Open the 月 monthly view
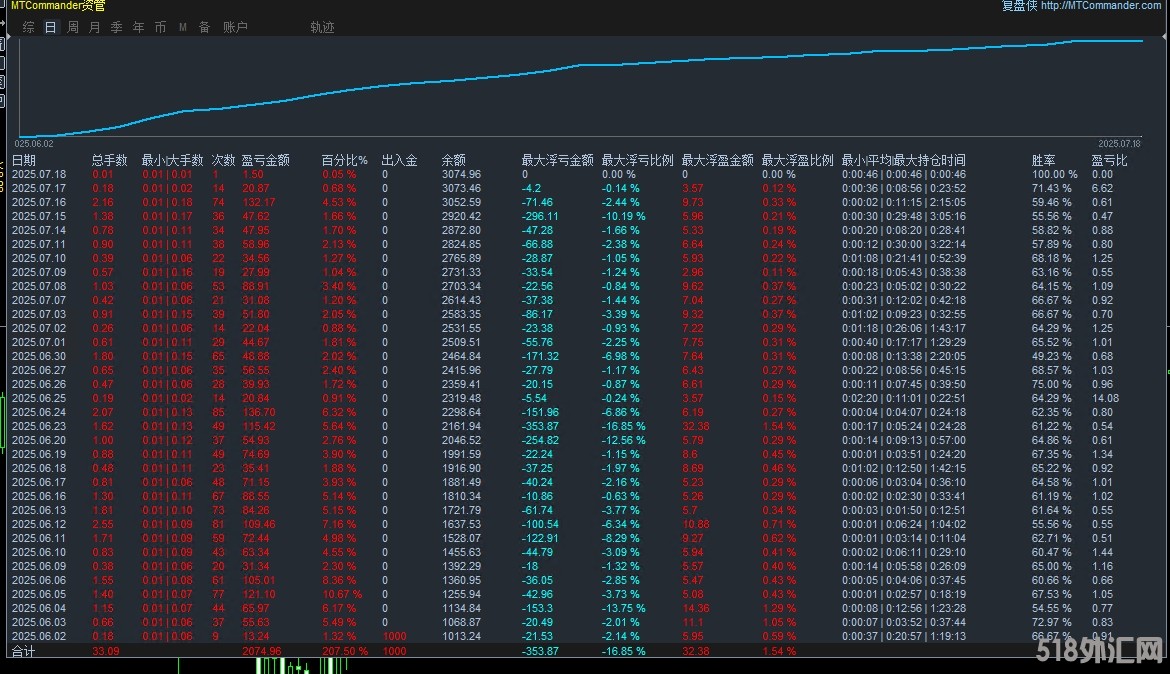The height and width of the screenshot is (674, 1170). [94, 27]
